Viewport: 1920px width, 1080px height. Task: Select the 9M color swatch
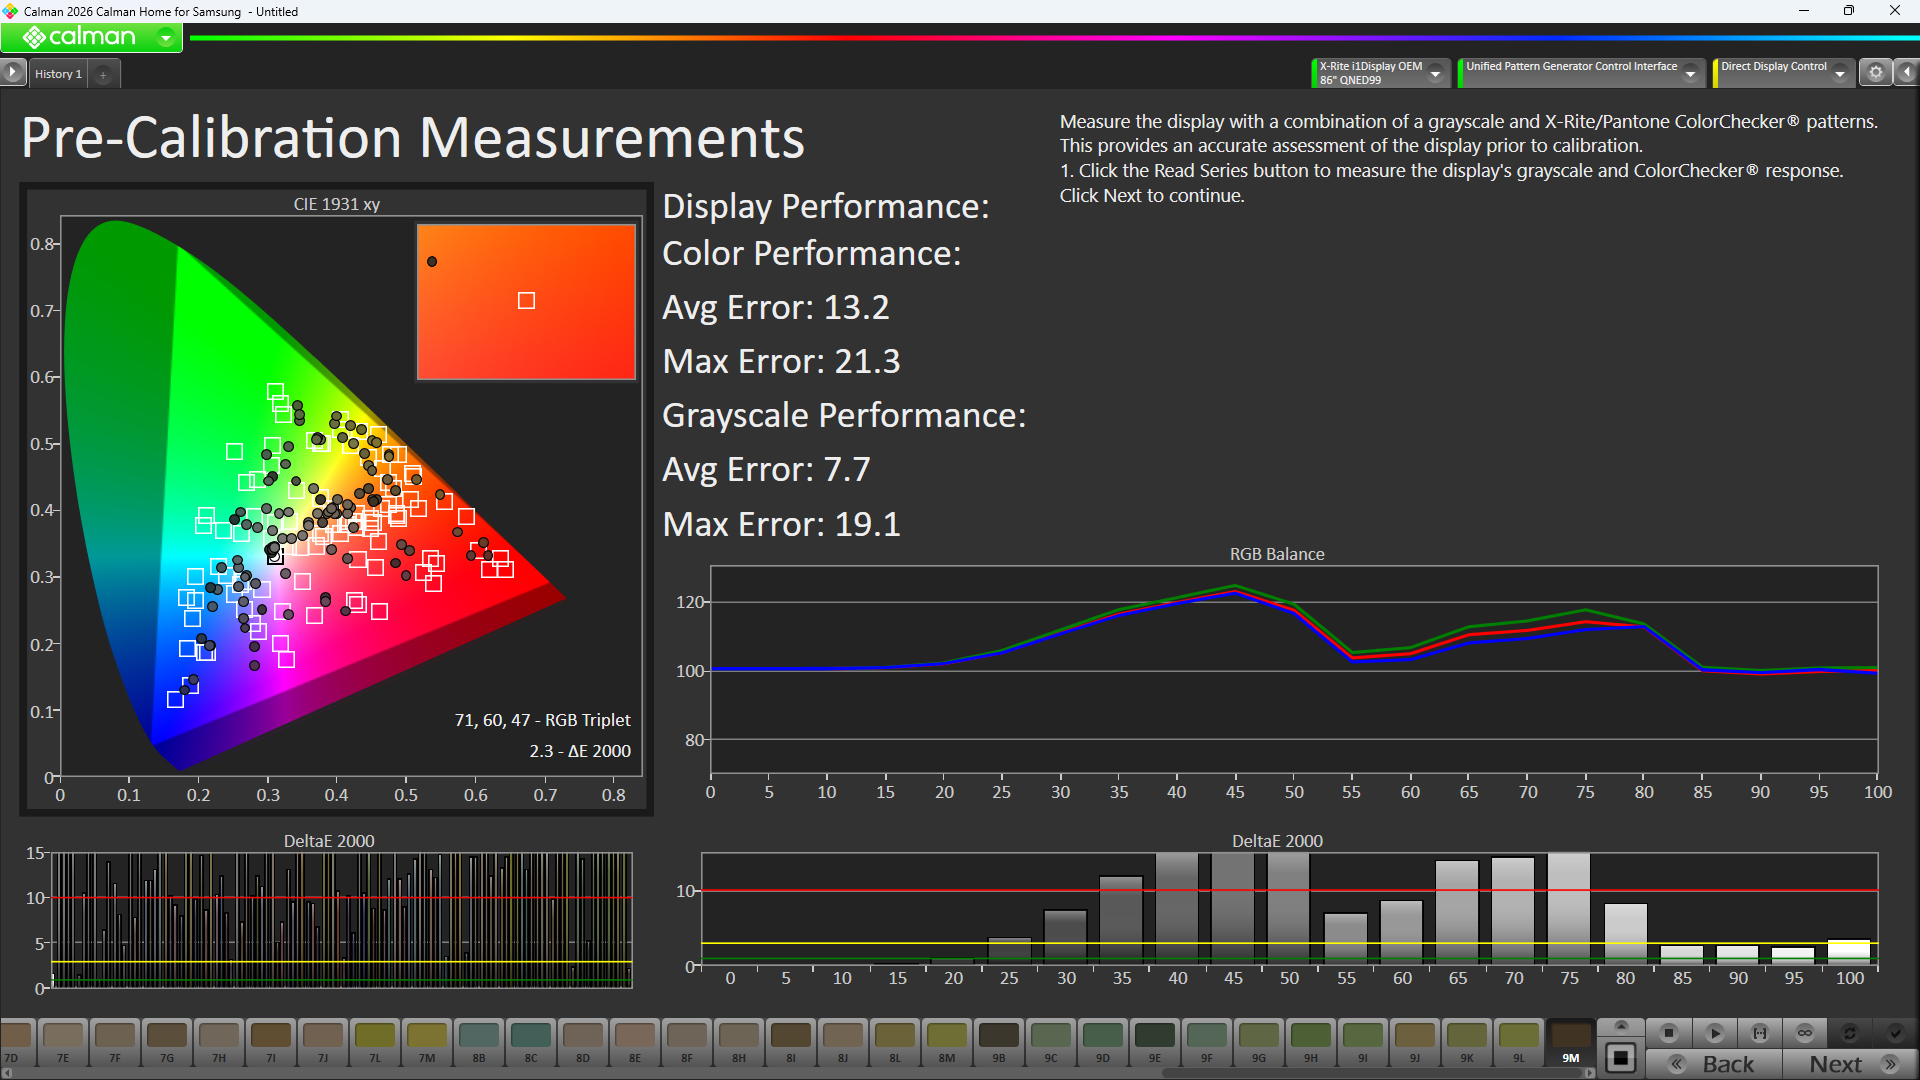click(1570, 1041)
